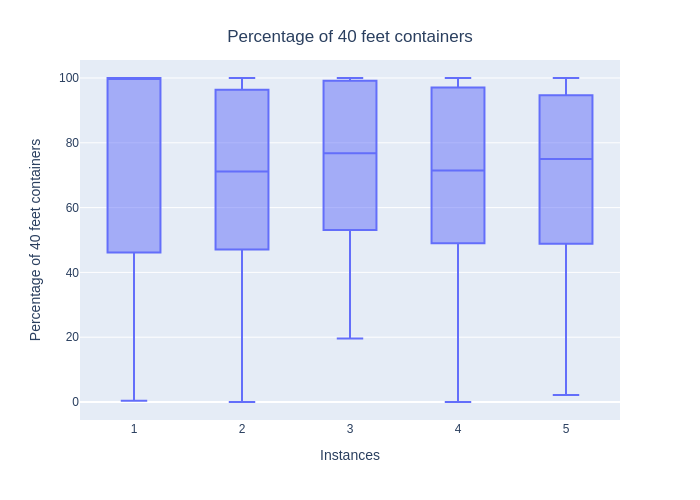This screenshot has width=700, height=500.
Task: Click the chart title "Percentage of 40 feet containers"
Action: (350, 37)
